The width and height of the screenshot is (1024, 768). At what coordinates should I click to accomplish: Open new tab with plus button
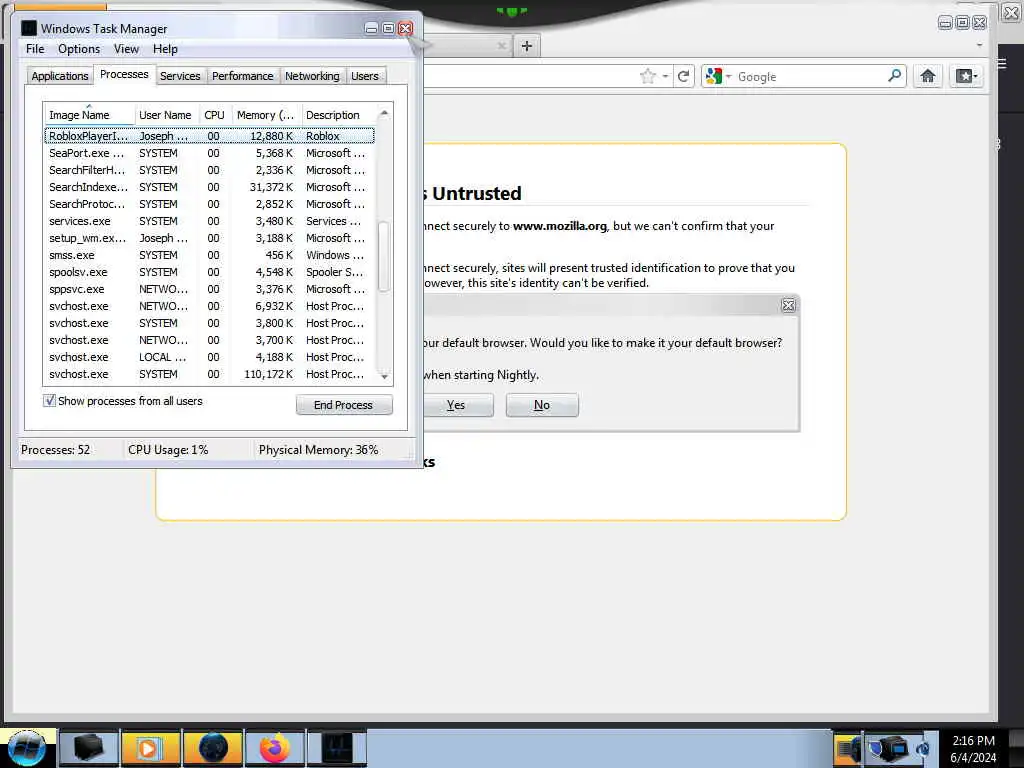pyautogui.click(x=526, y=46)
